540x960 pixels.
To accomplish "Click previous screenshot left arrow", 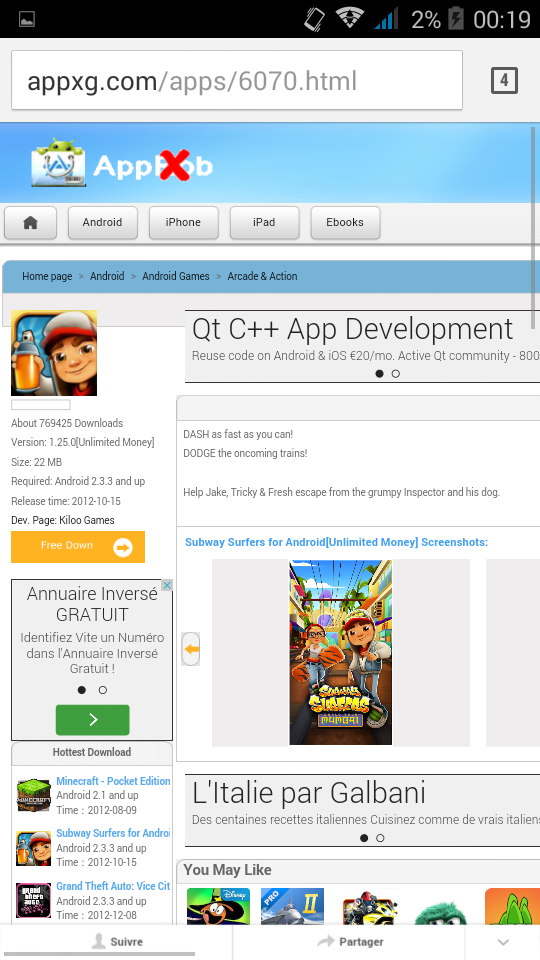I will point(191,649).
